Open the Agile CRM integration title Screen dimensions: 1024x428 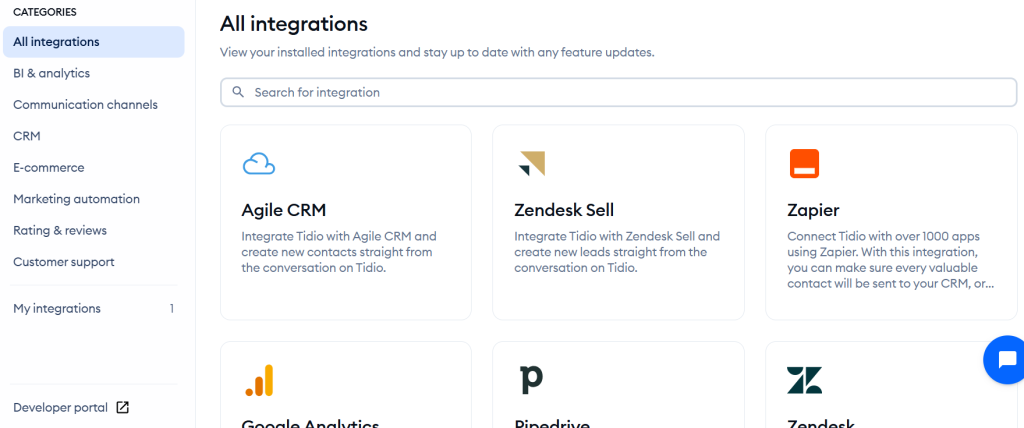[283, 210]
